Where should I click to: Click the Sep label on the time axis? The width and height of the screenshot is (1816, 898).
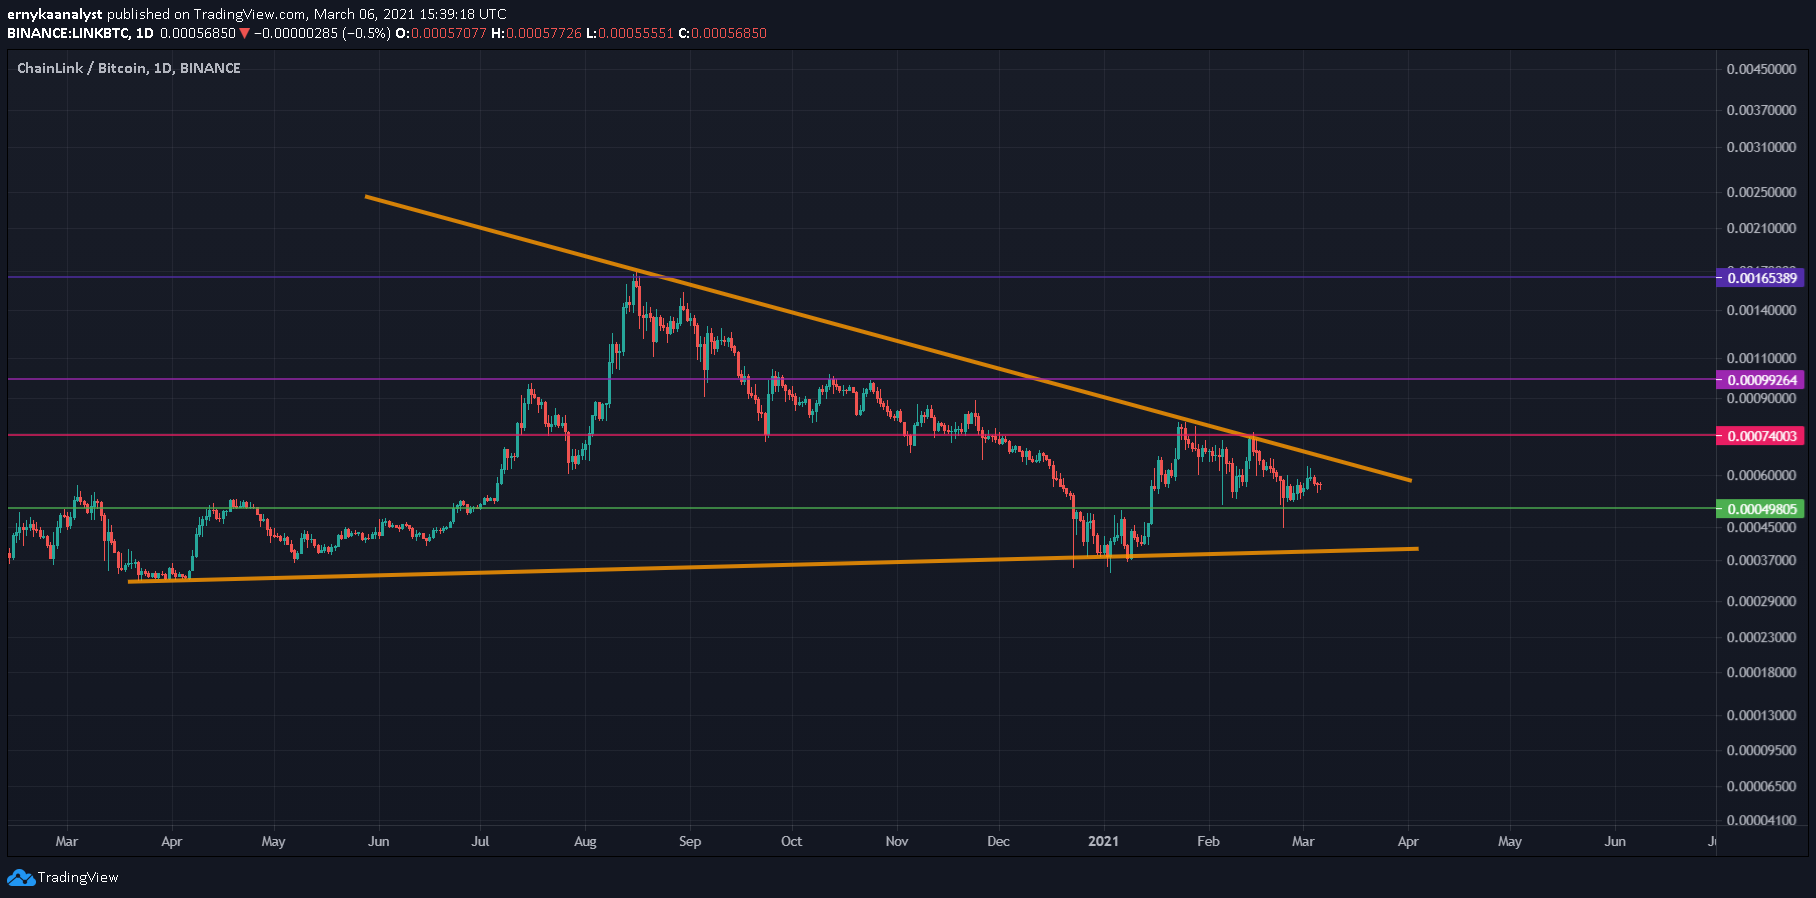click(690, 841)
